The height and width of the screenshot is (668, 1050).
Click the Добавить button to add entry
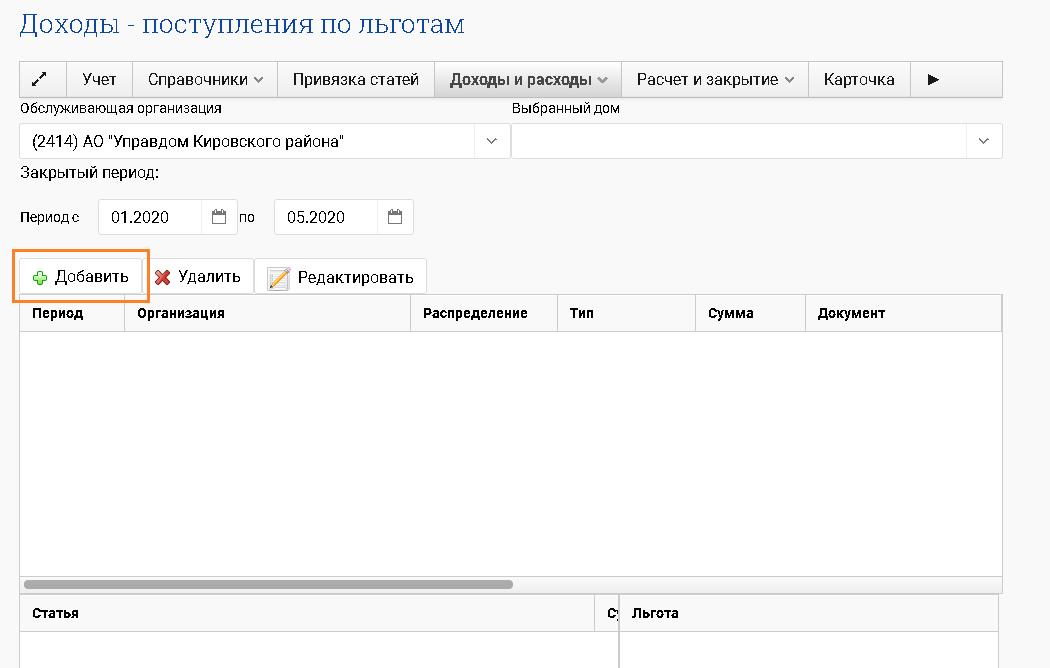point(81,277)
